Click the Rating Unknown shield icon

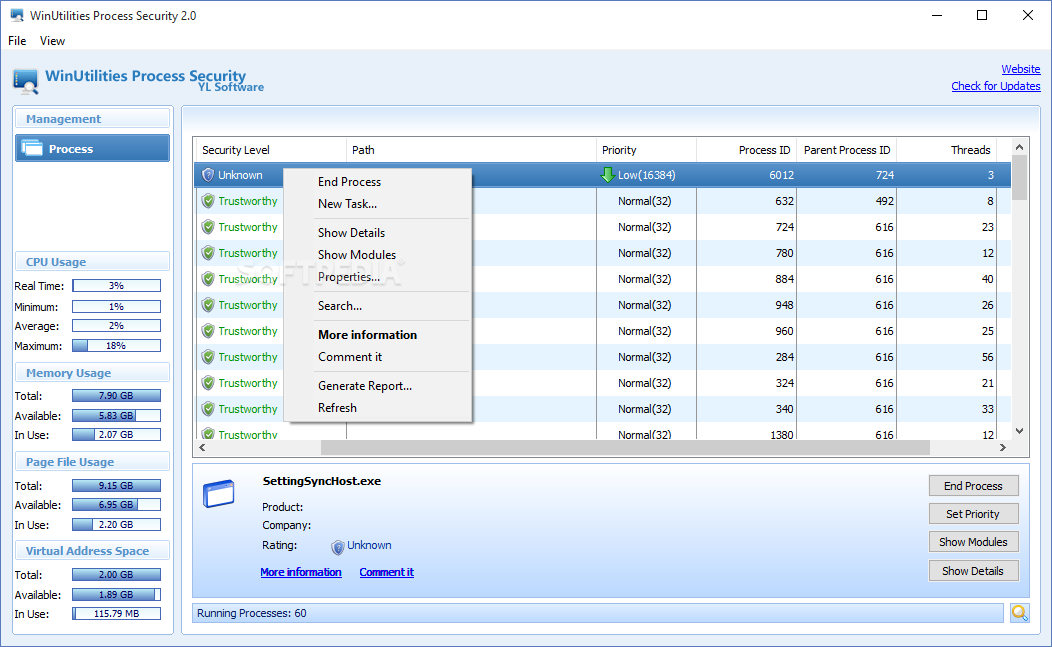(x=338, y=547)
